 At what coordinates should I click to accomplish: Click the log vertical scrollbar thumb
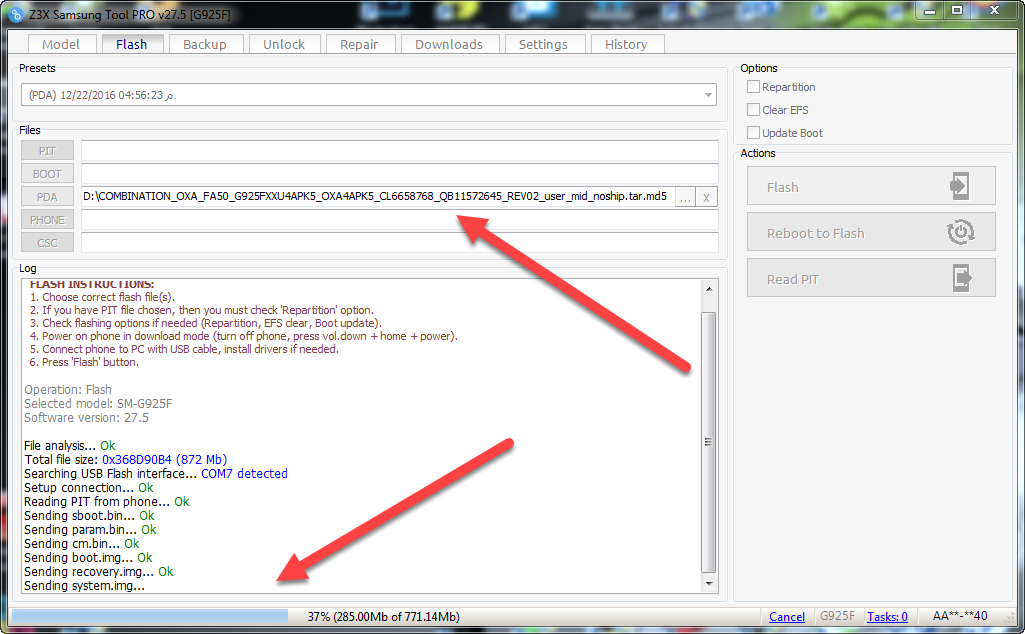point(709,442)
